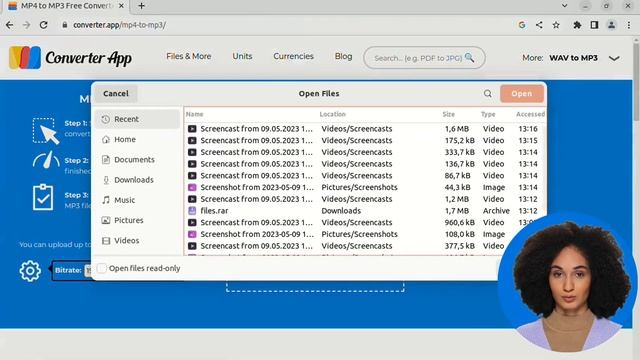Select the 175,2 kB Screencast file
The image size is (640, 360).
click(364, 140)
